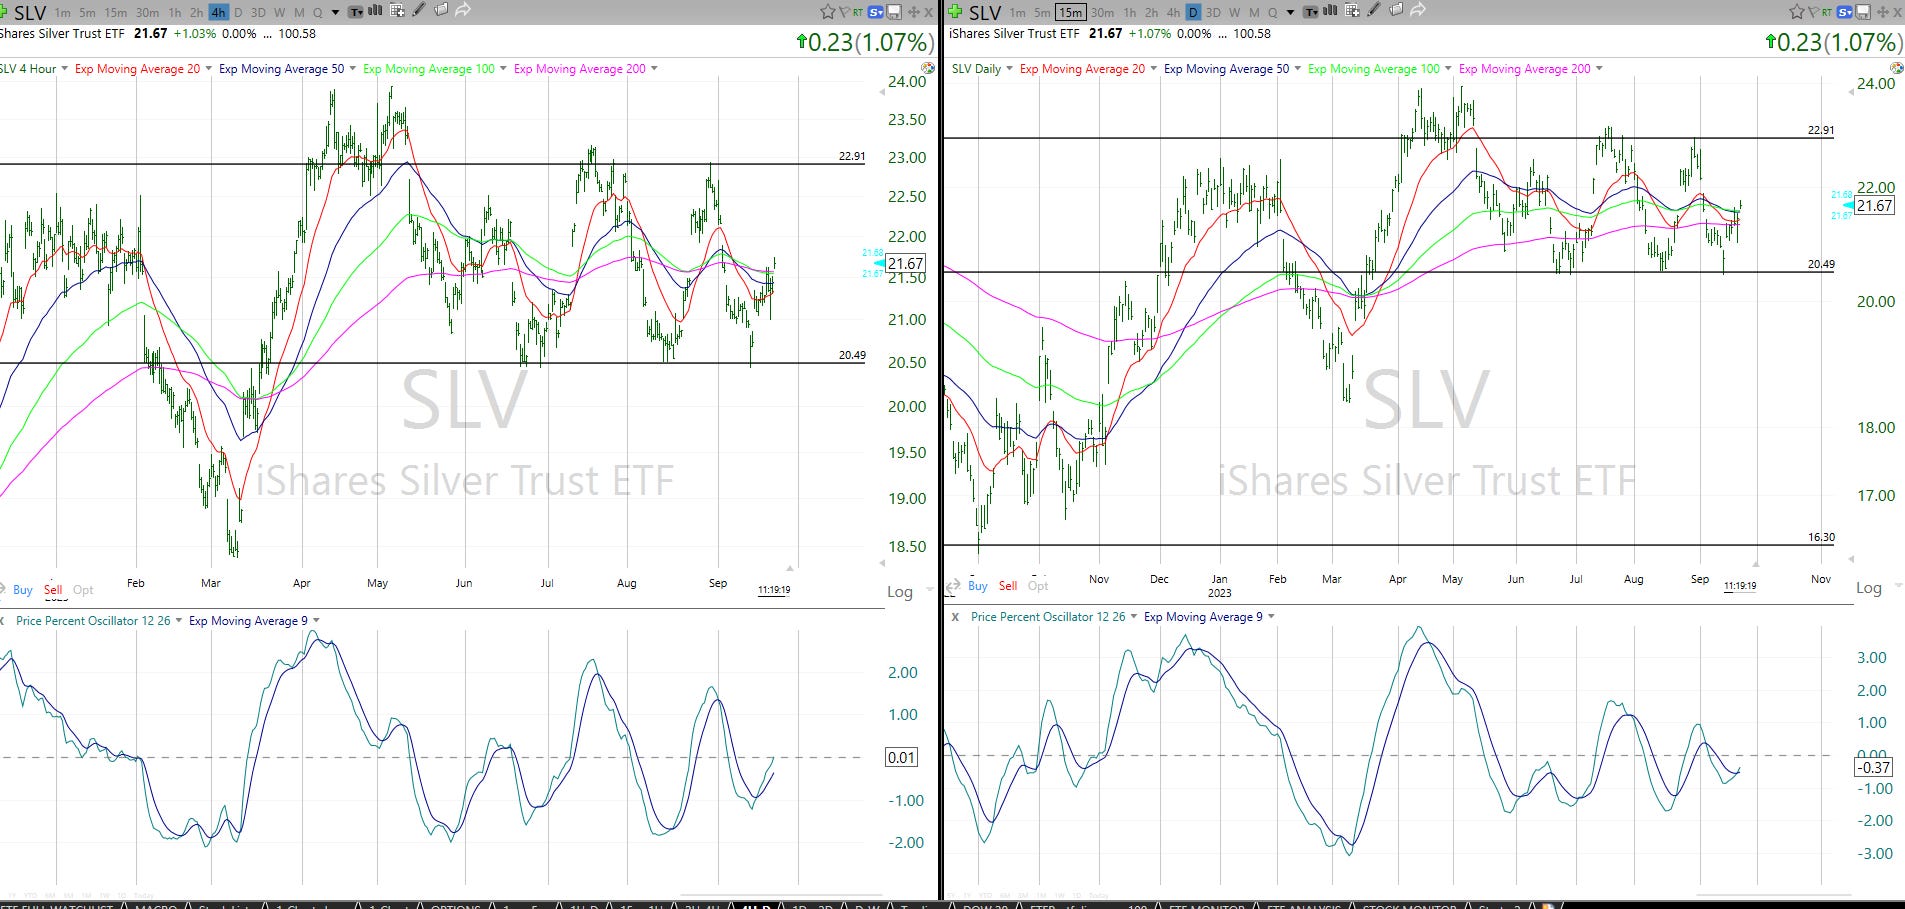Select M monthly timeframe on right chart
1905x909 pixels.
[1253, 13]
